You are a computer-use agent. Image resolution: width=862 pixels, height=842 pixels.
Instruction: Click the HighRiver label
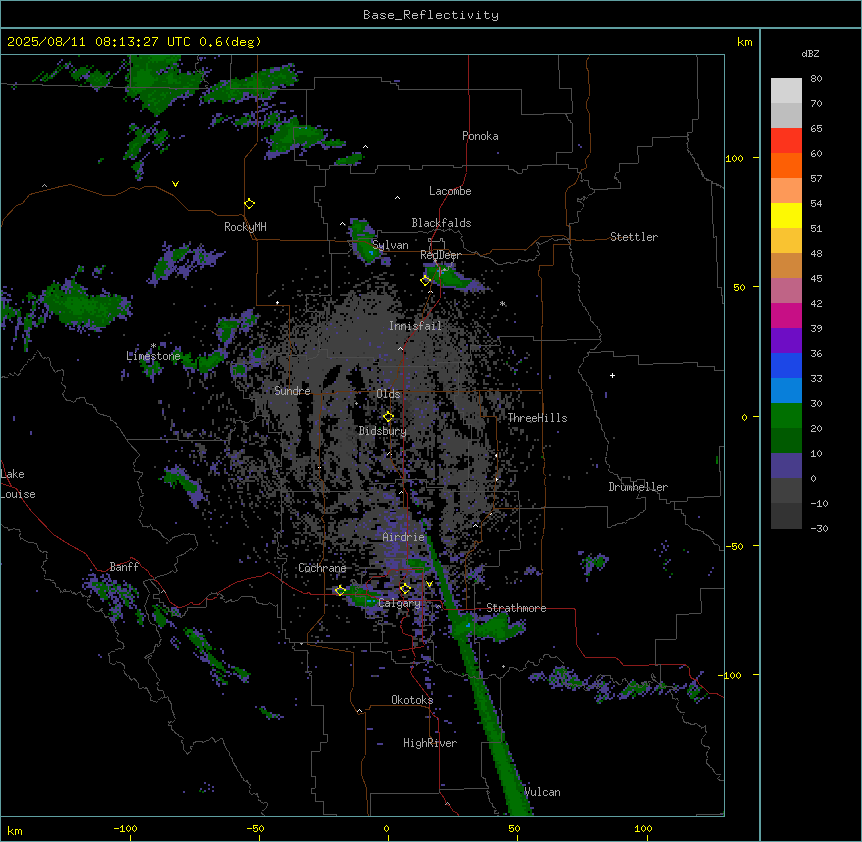(x=430, y=743)
